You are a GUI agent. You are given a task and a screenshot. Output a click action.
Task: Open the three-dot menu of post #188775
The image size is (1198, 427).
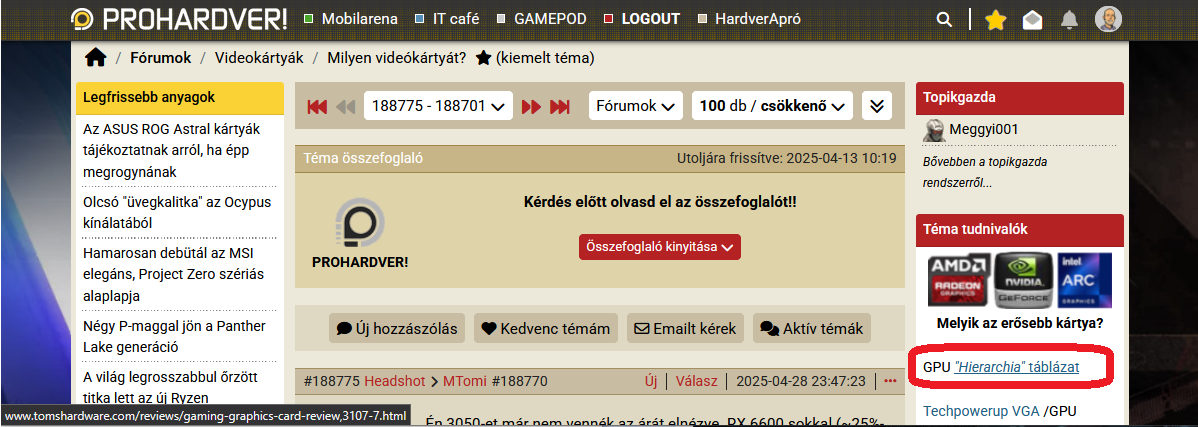pyautogui.click(x=890, y=380)
